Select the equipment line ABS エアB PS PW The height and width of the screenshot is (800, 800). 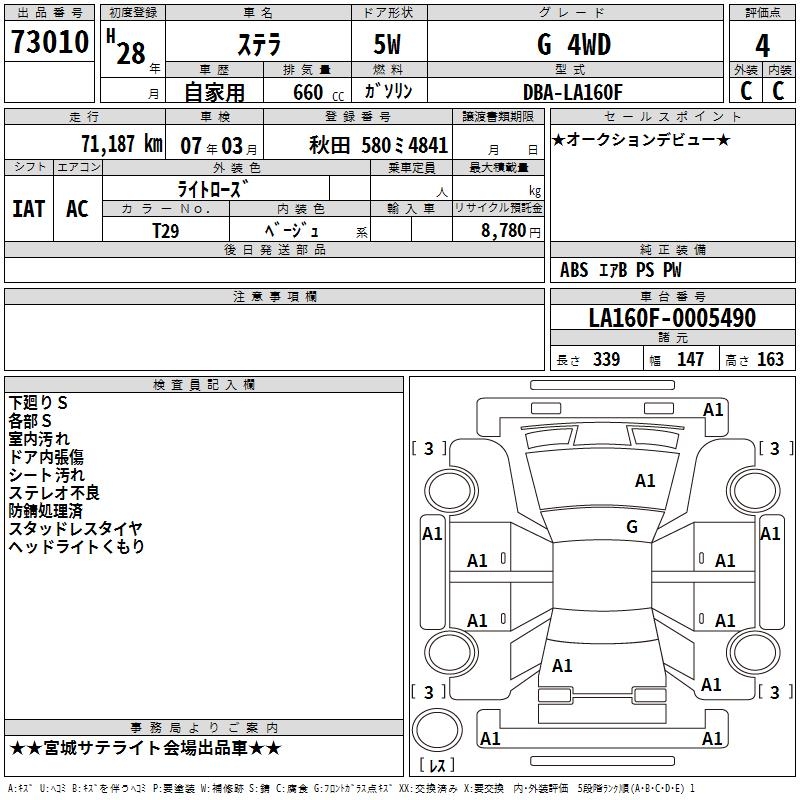pyautogui.click(x=620, y=270)
